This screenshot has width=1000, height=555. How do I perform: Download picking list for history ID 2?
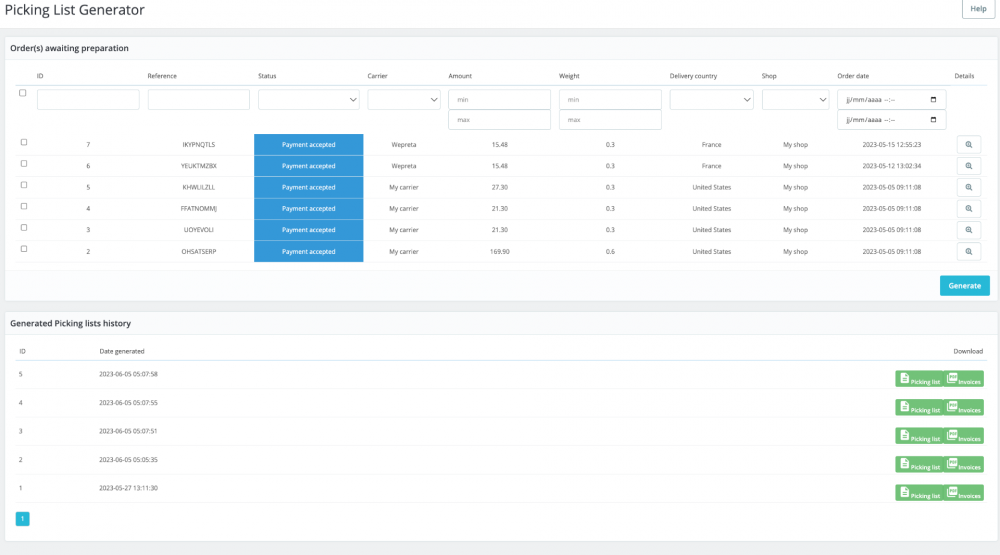point(919,464)
